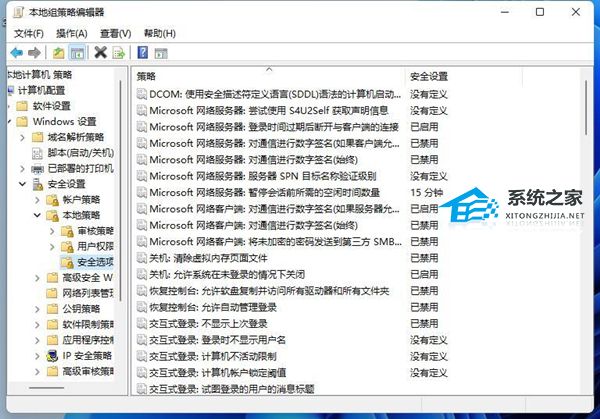Select policy 服务器 SPN 目标名称验证级别
The width and height of the screenshot is (600, 419).
click(263, 176)
